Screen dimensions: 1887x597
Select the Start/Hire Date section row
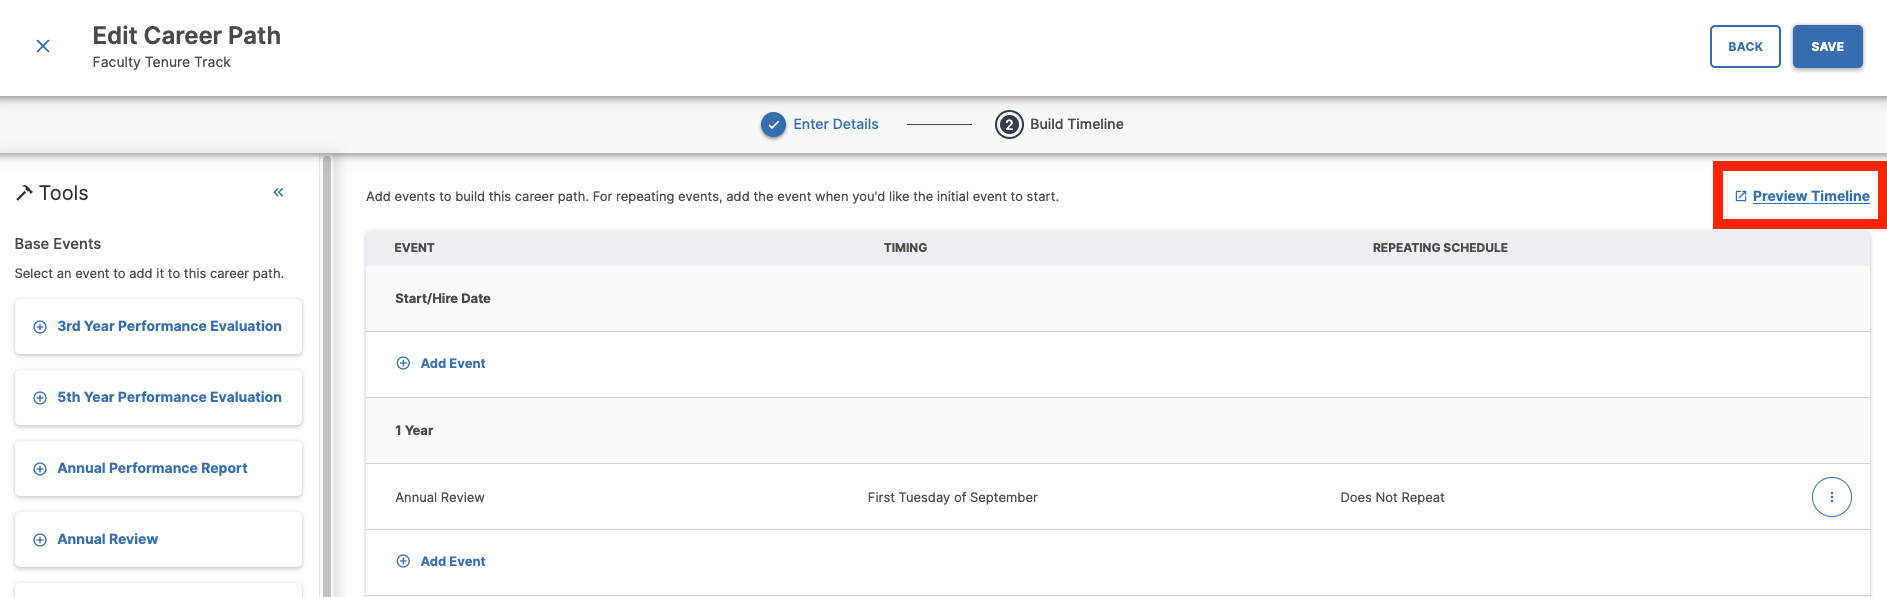pos(1117,298)
